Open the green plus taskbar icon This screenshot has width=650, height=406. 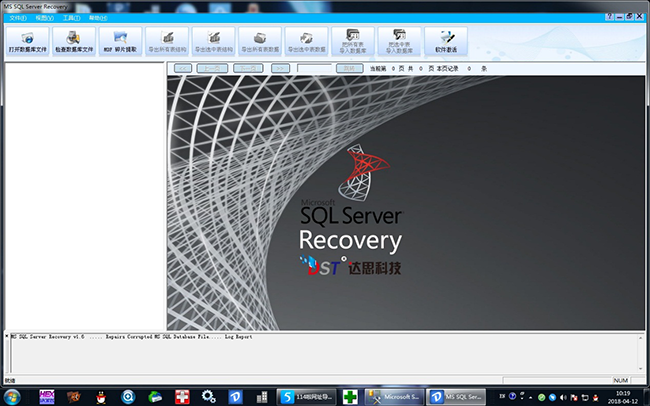point(350,397)
